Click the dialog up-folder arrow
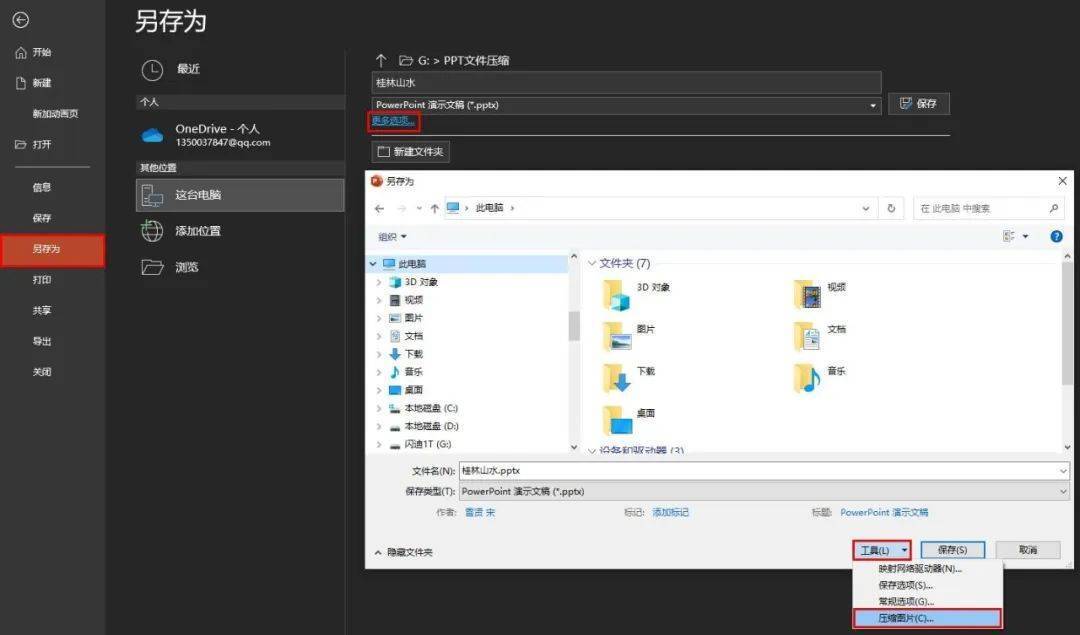The image size is (1080, 635). (435, 209)
